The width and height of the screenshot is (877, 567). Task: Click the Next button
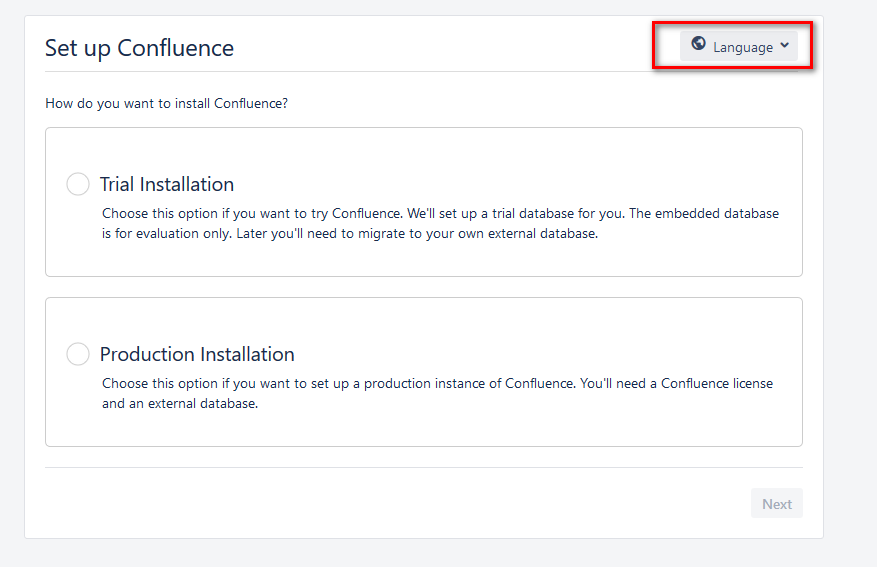click(776, 503)
